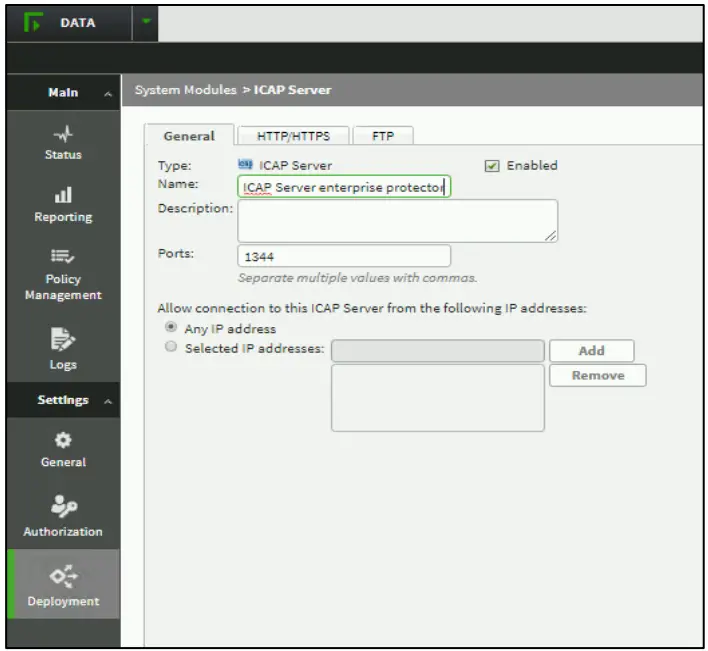
Task: Collapse the Settings section chevron
Action: point(107,401)
